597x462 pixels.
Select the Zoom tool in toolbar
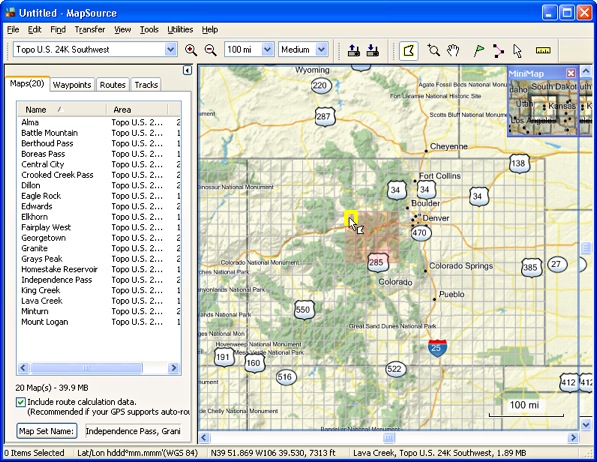(433, 50)
